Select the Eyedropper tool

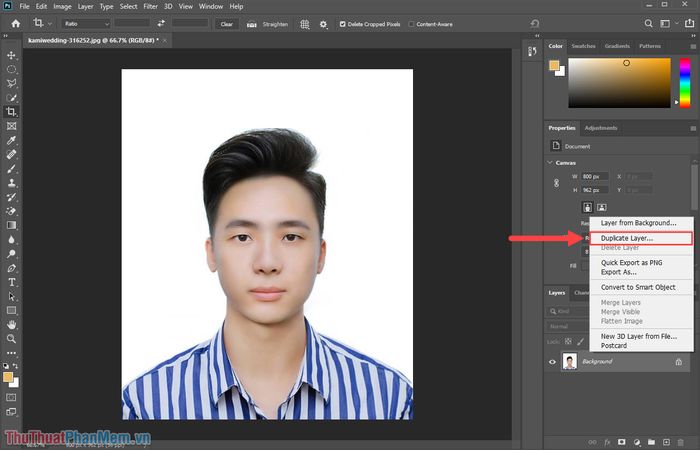coord(12,140)
